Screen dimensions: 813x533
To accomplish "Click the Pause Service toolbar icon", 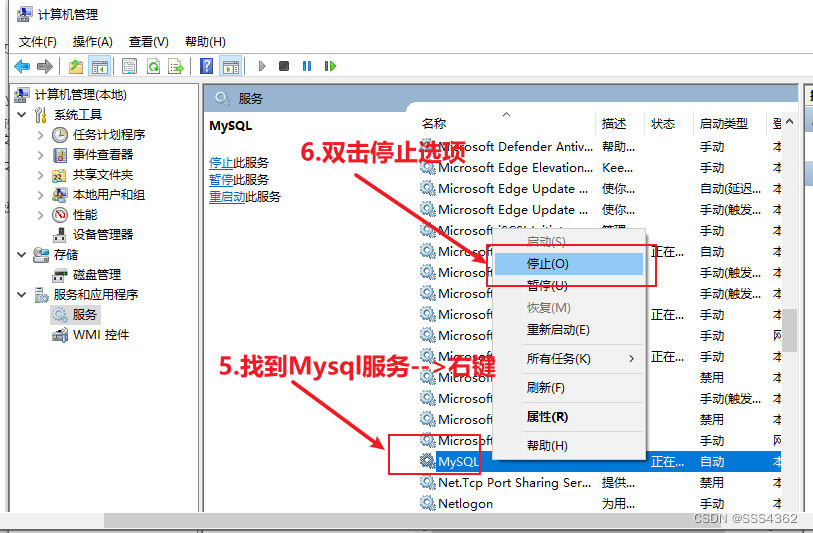I will (306, 66).
